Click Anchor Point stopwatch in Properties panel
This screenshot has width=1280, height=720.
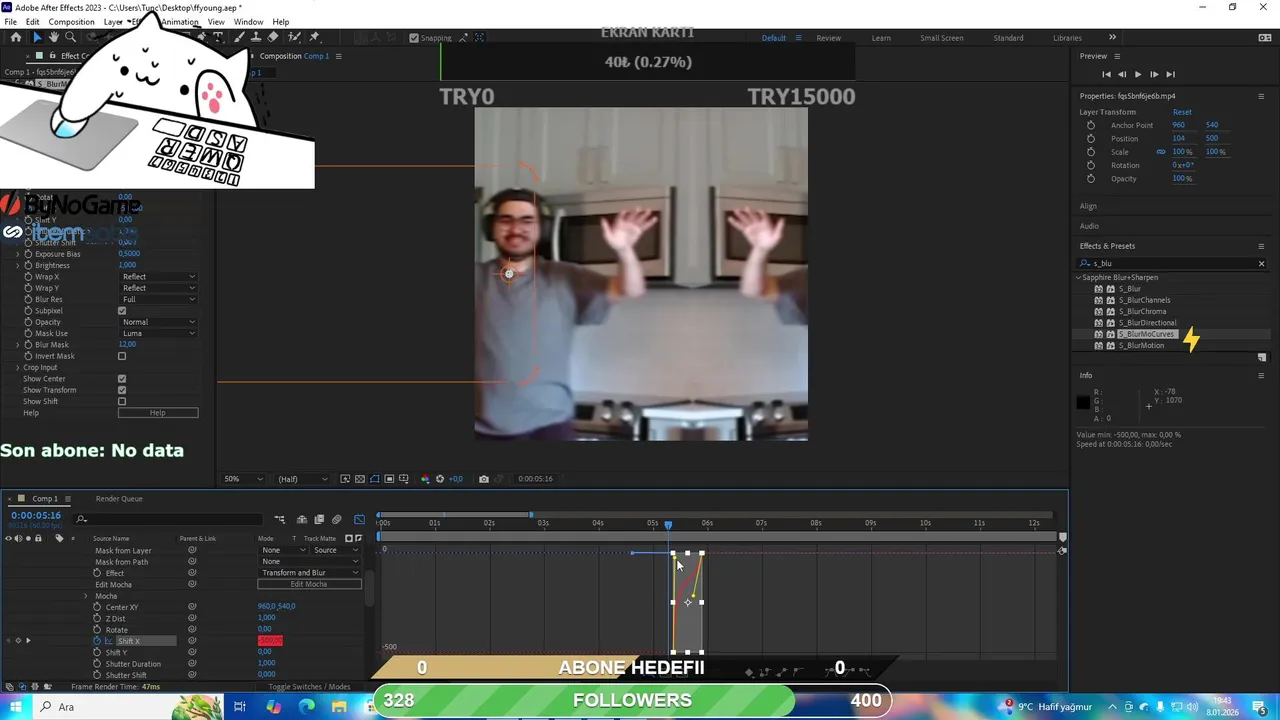pyautogui.click(x=1090, y=125)
